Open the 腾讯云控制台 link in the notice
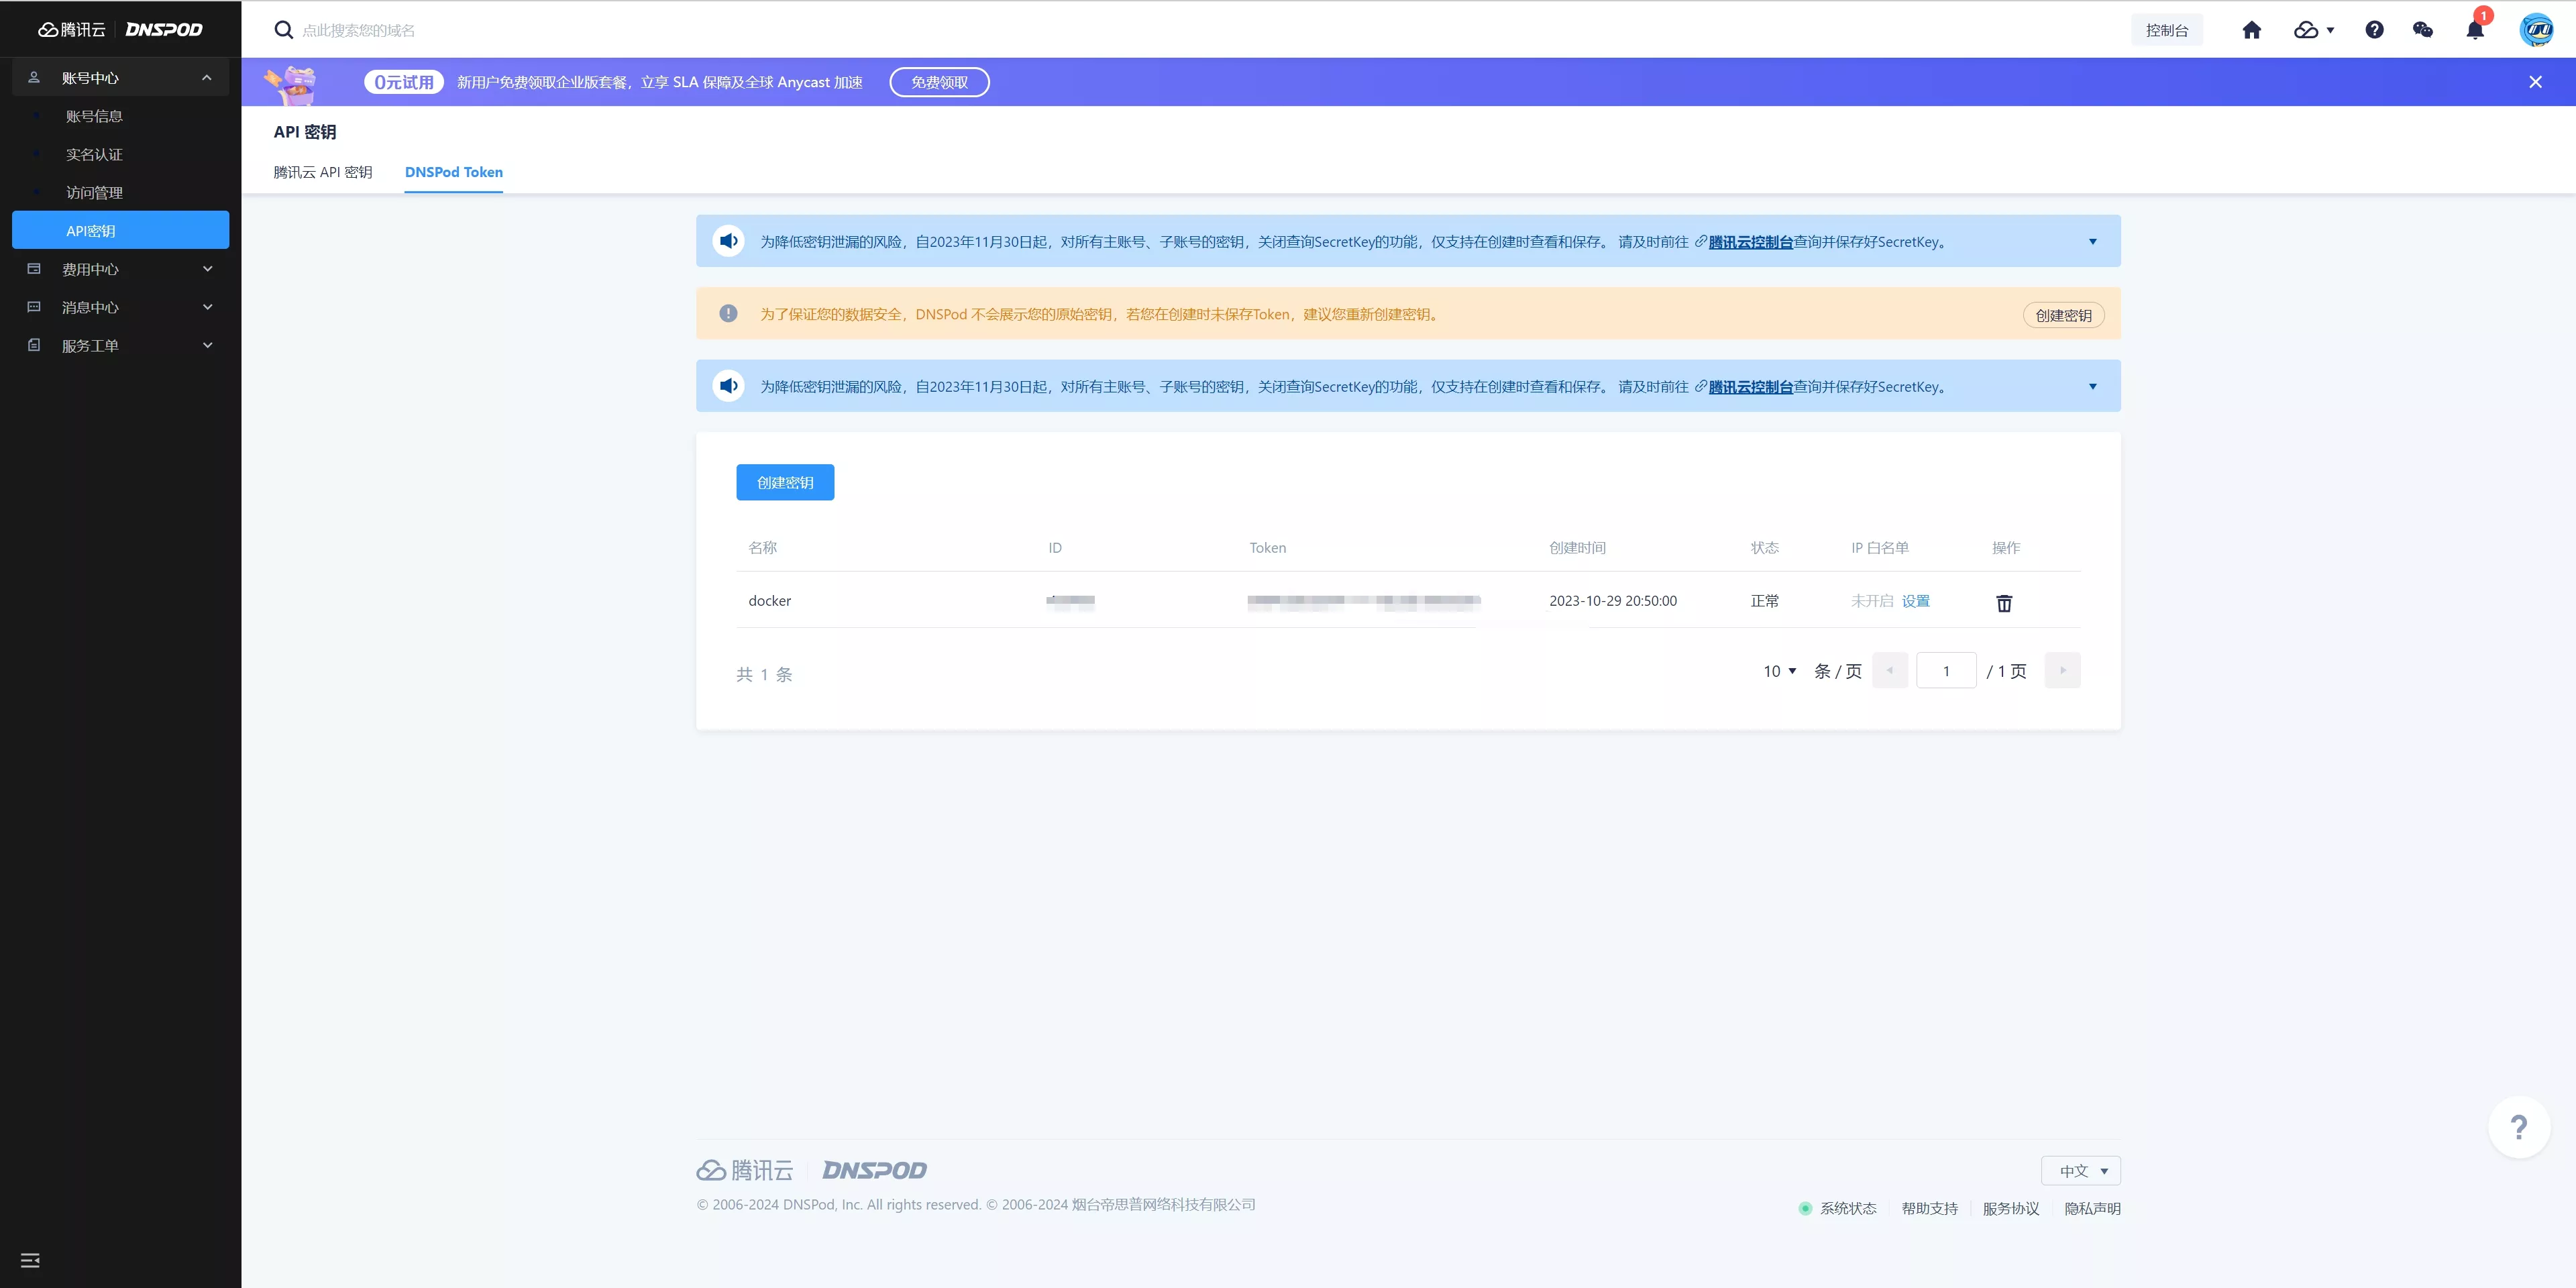Screen dimensions: 2576x1288 click(1749, 241)
